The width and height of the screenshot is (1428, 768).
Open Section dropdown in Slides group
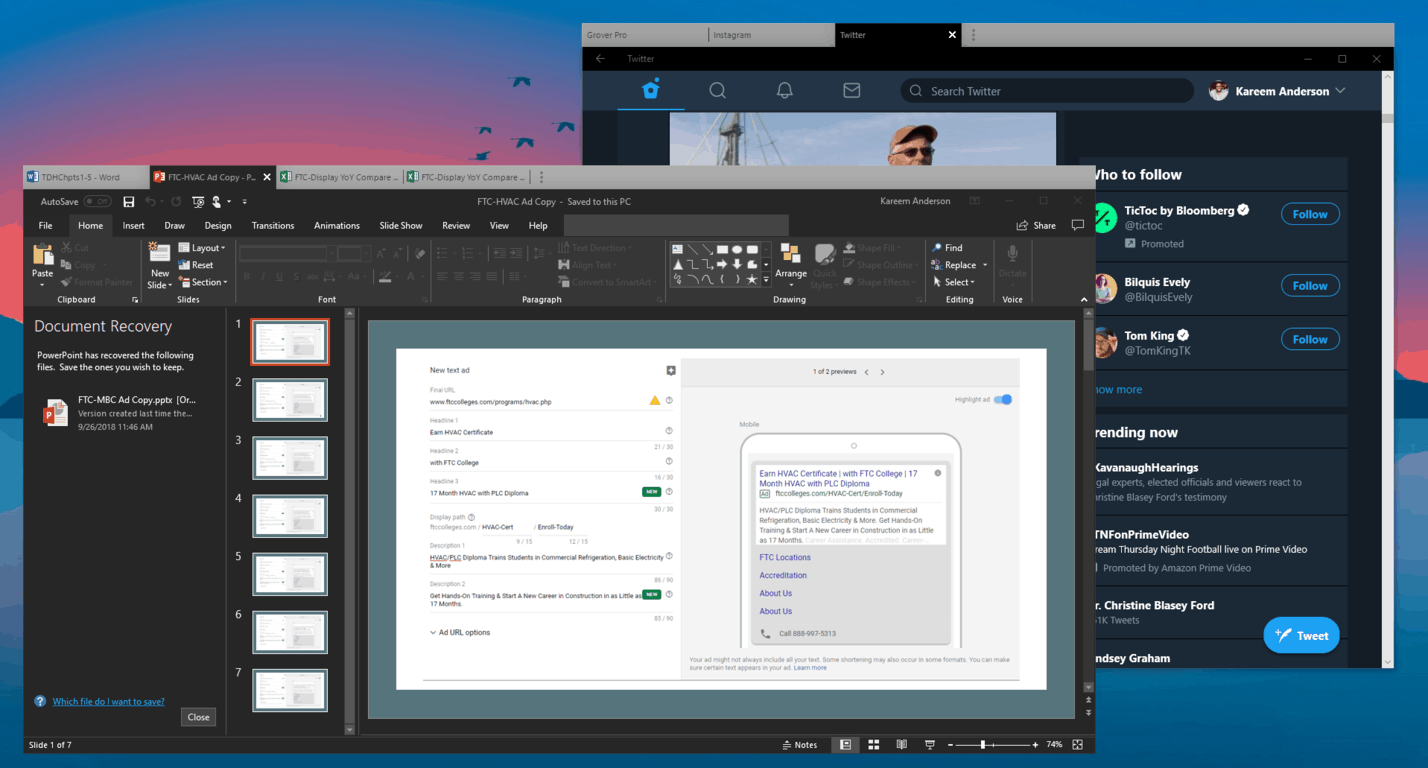tap(202, 282)
